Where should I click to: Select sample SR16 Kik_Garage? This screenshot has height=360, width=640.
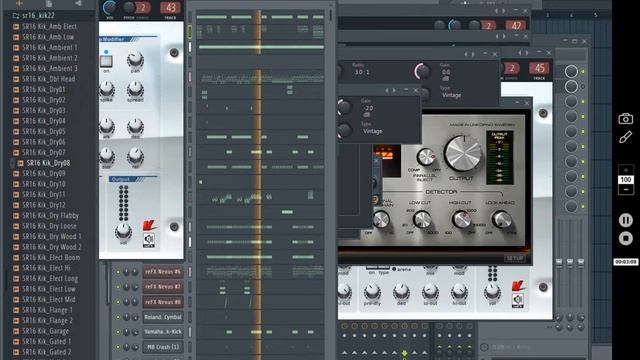[x=45, y=331]
